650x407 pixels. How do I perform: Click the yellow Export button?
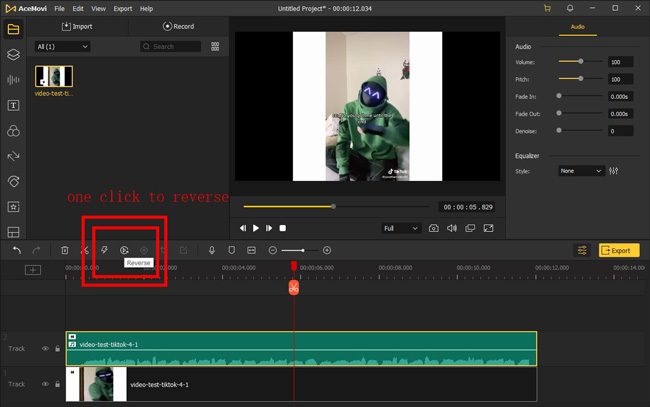(x=619, y=250)
